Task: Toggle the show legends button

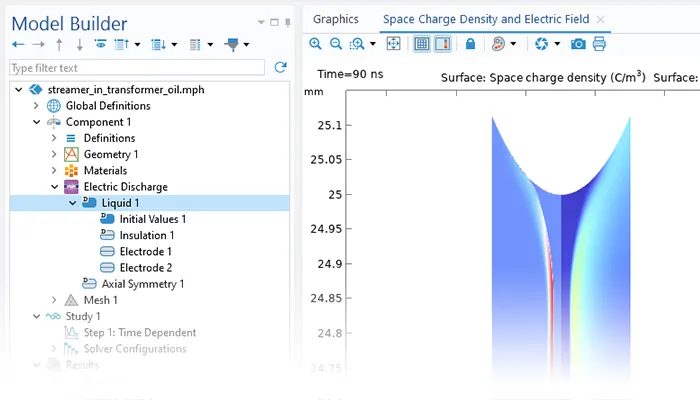Action: pyautogui.click(x=442, y=44)
